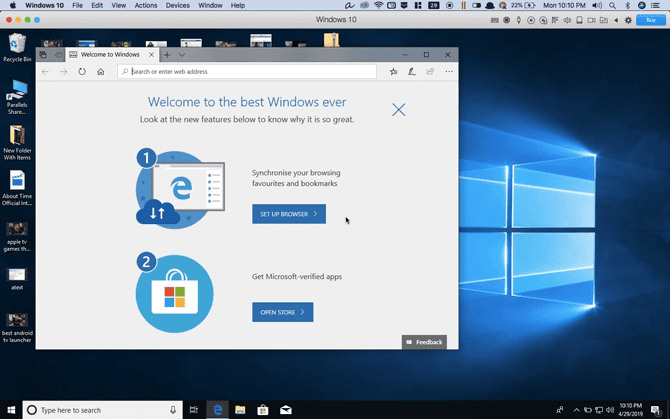Open the Devices menu in Parallels
The width and height of the screenshot is (670, 419).
177,6
